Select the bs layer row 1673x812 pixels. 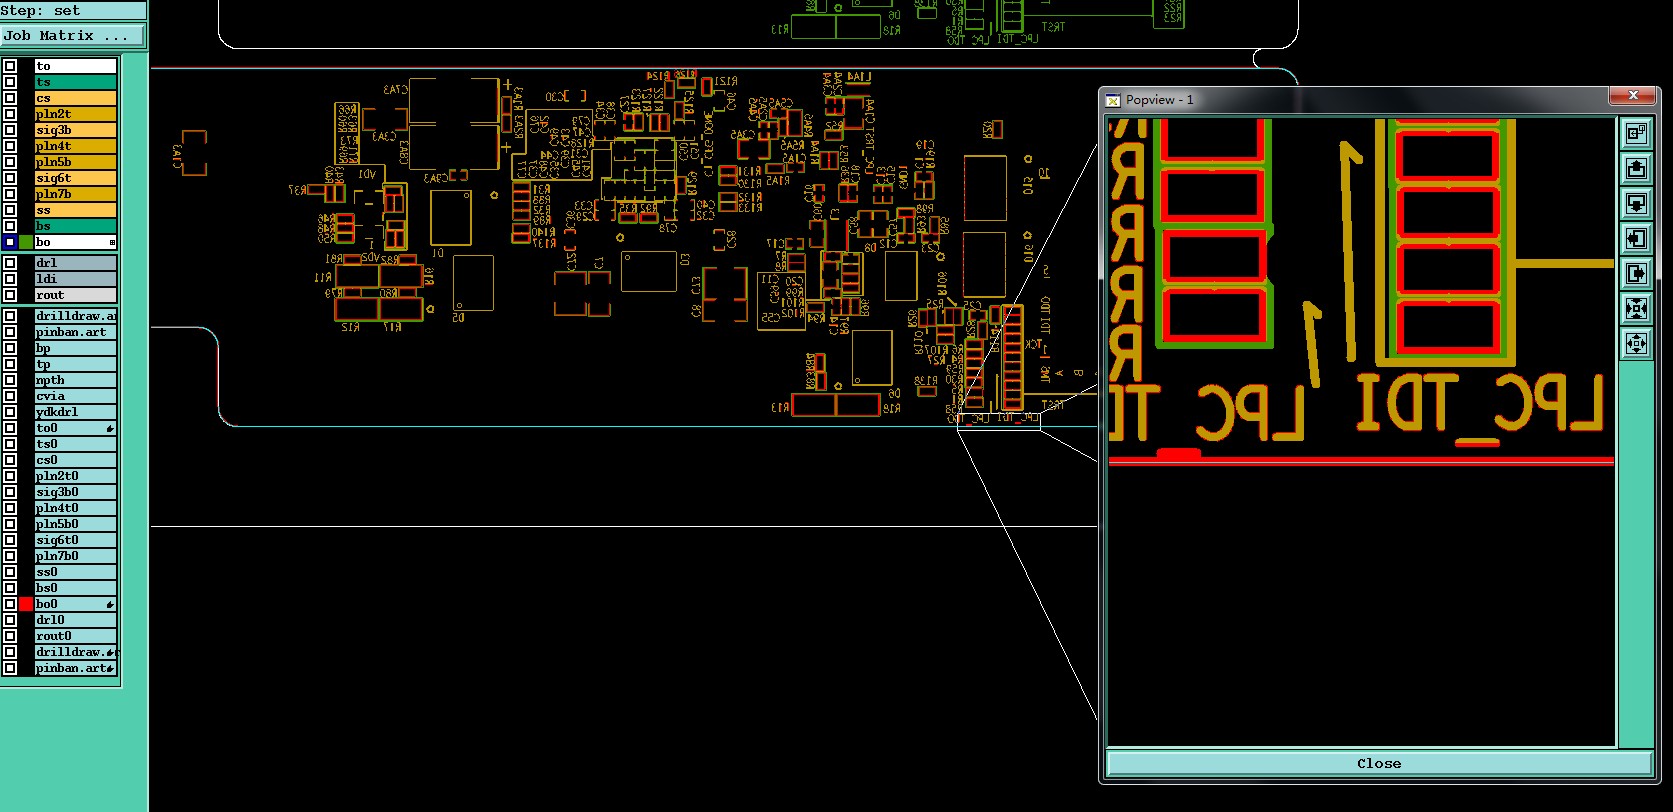tap(76, 226)
